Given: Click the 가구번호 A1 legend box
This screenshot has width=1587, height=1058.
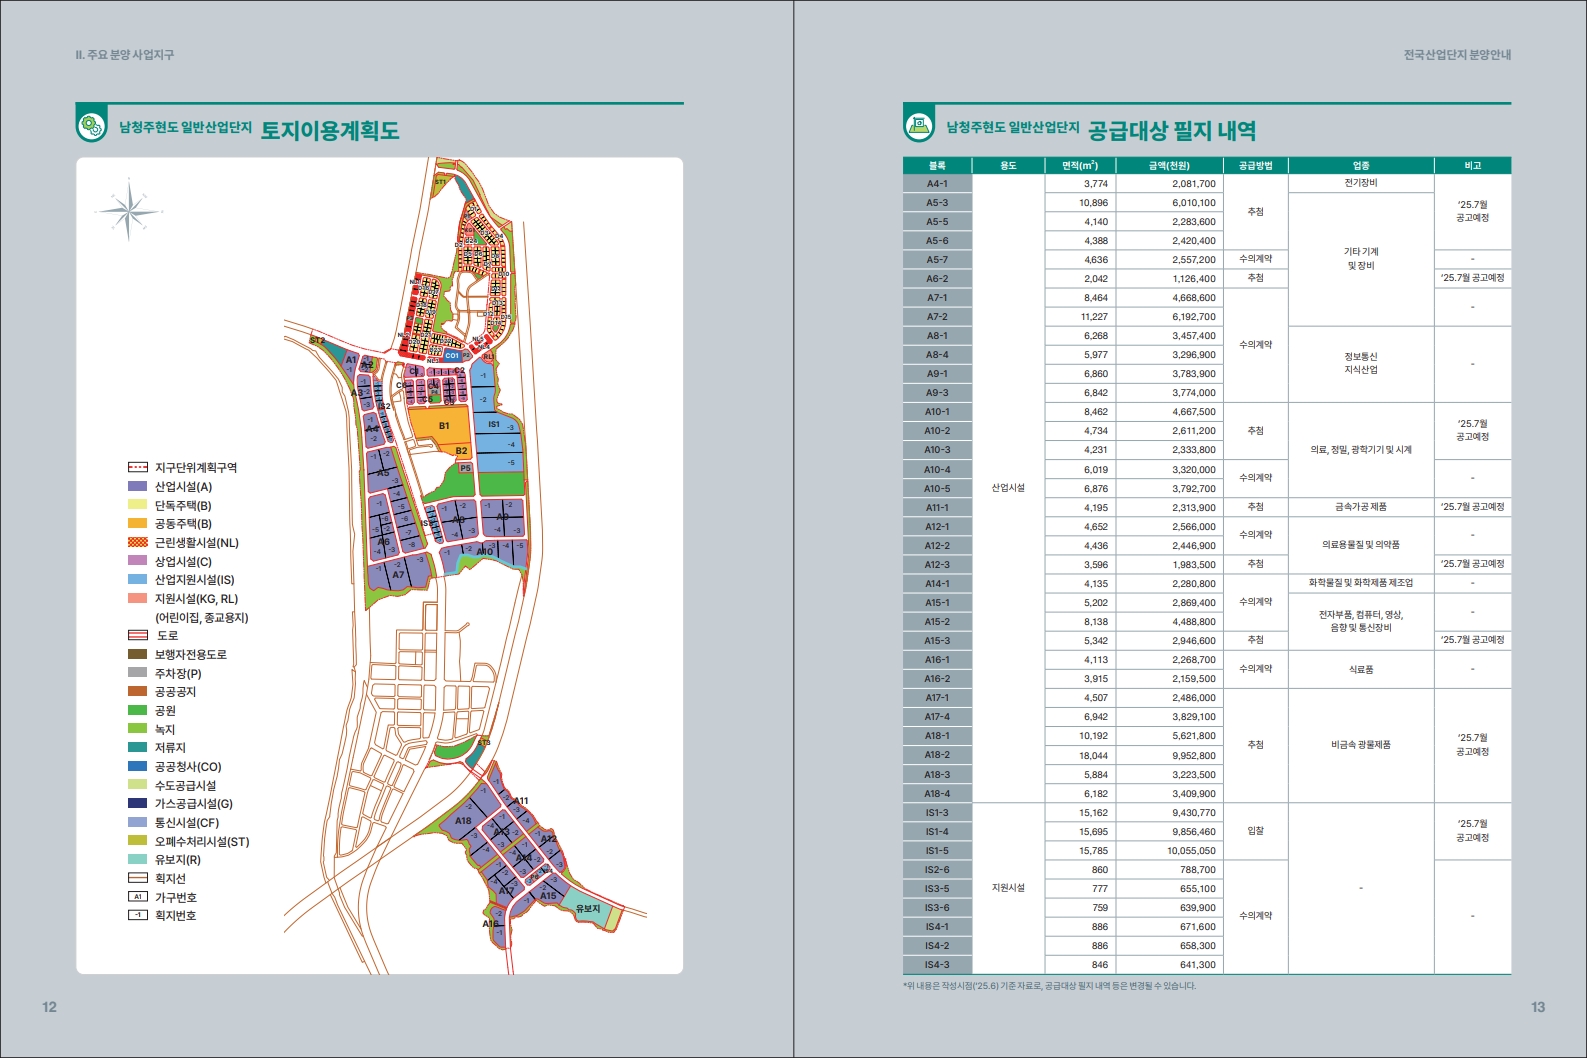Looking at the screenshot, I should 138,897.
